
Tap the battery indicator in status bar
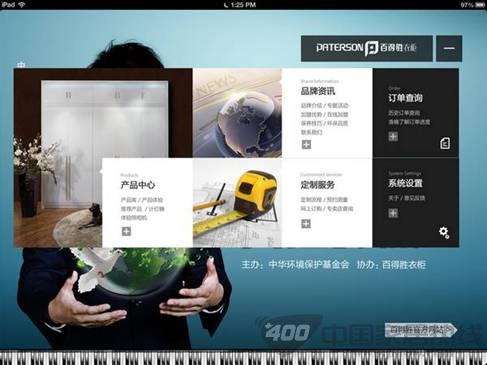pos(480,5)
